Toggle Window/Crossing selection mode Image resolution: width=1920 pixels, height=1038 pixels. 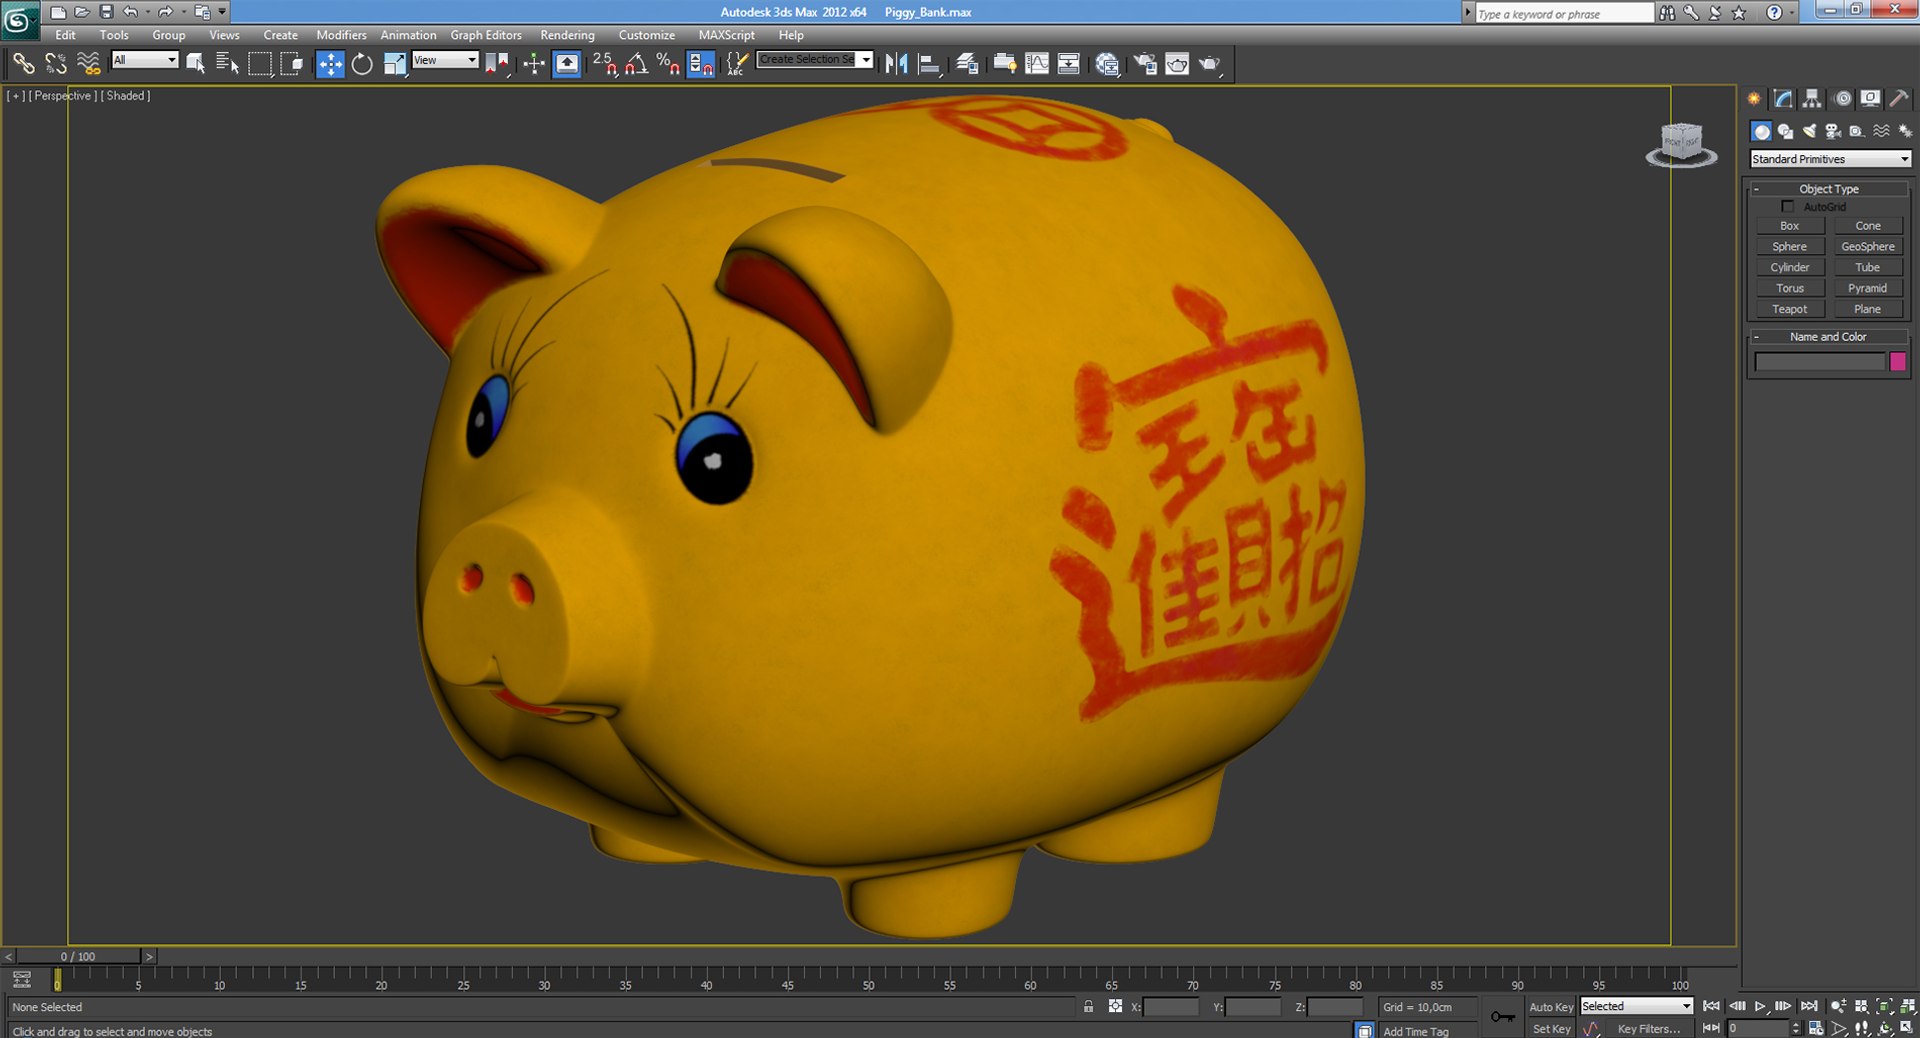point(292,64)
